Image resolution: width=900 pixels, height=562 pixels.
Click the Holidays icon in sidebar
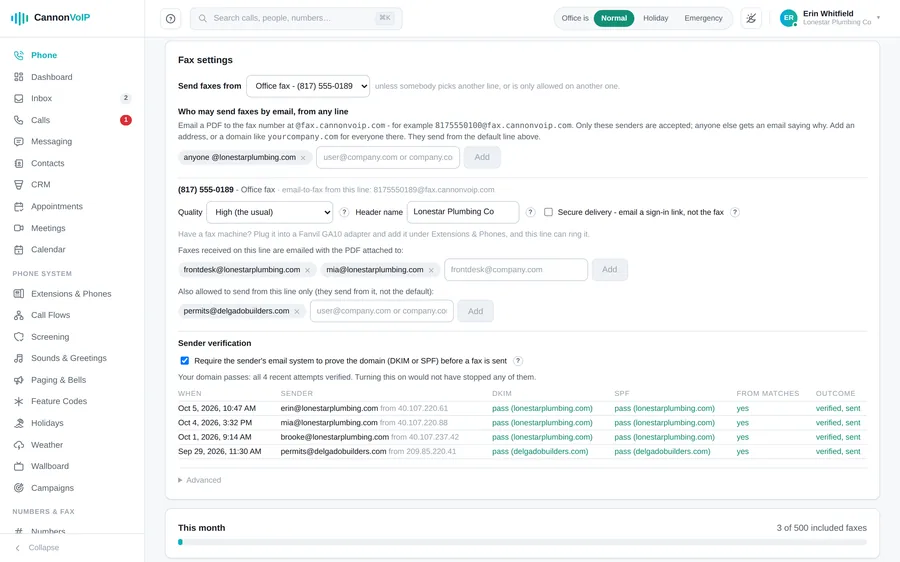pyautogui.click(x=19, y=423)
